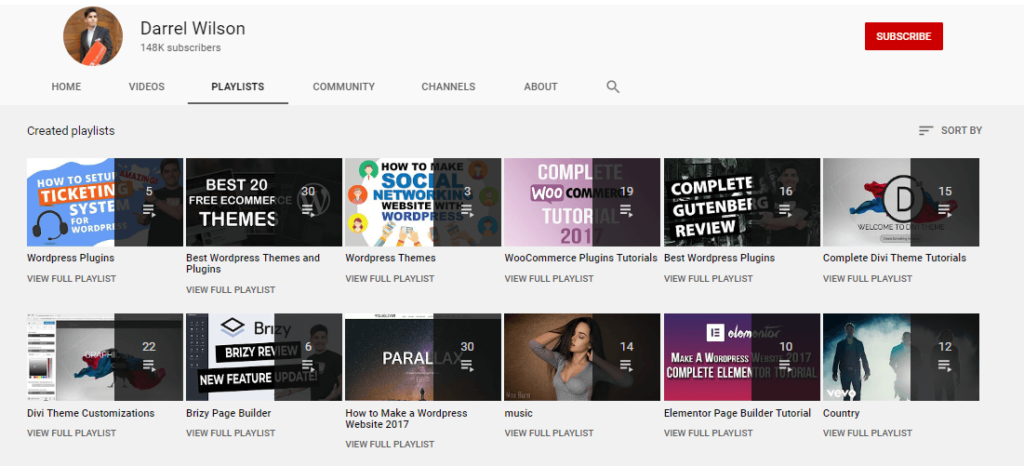Image resolution: width=1024 pixels, height=466 pixels.
Task: Open the Community tab
Action: pos(344,87)
